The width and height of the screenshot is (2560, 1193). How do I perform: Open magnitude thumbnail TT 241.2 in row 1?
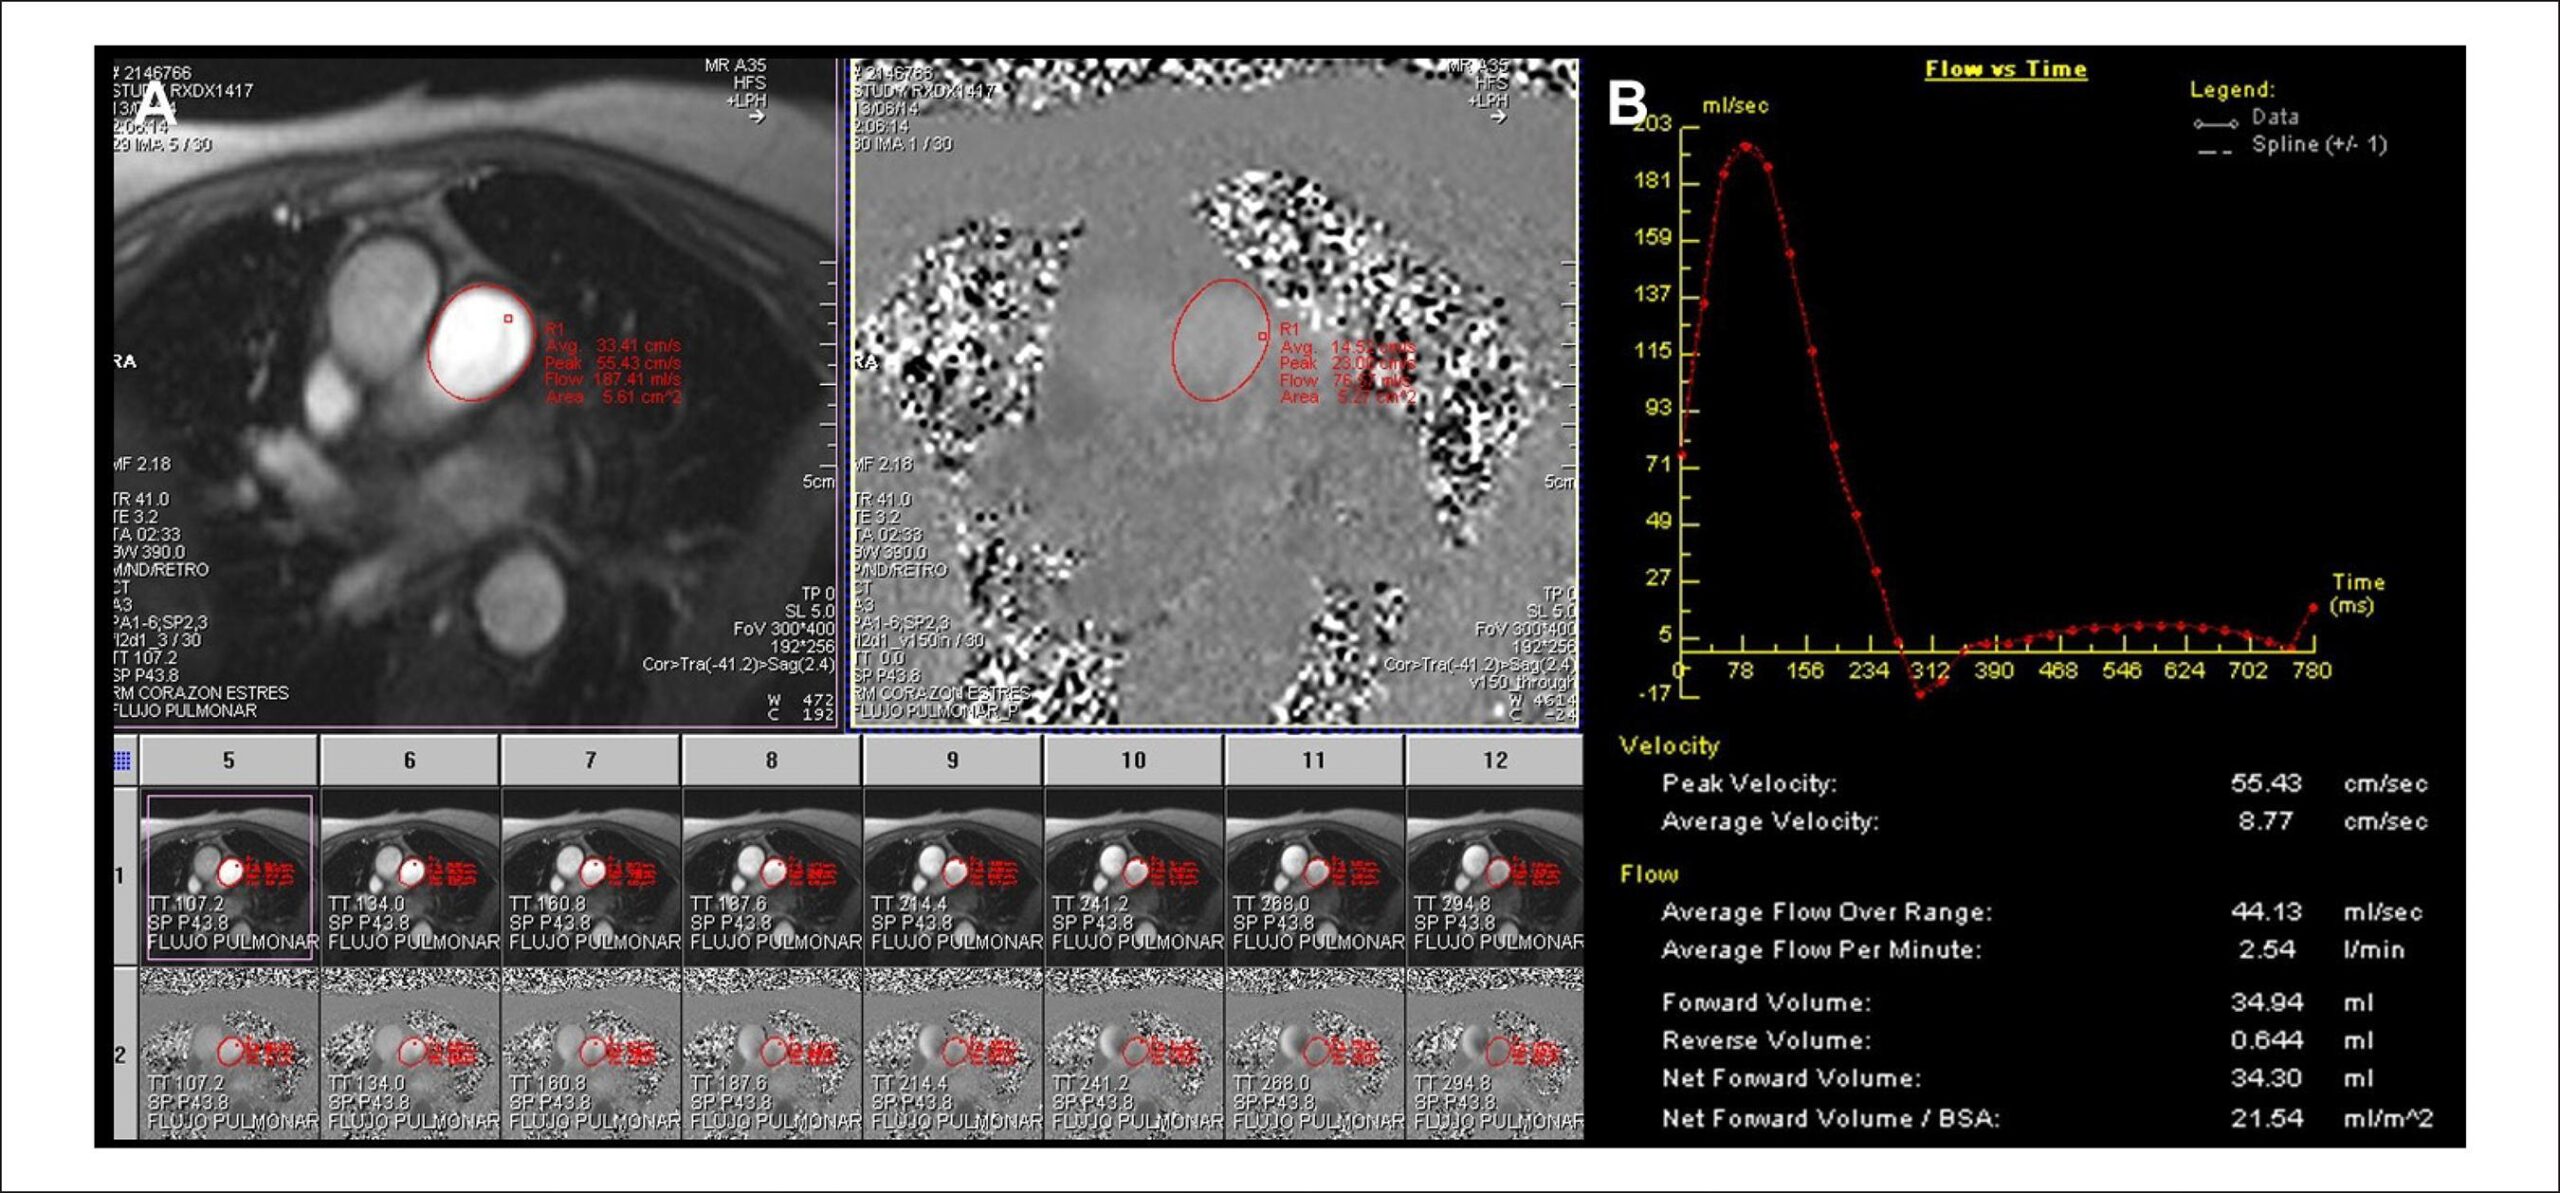coord(1134,876)
